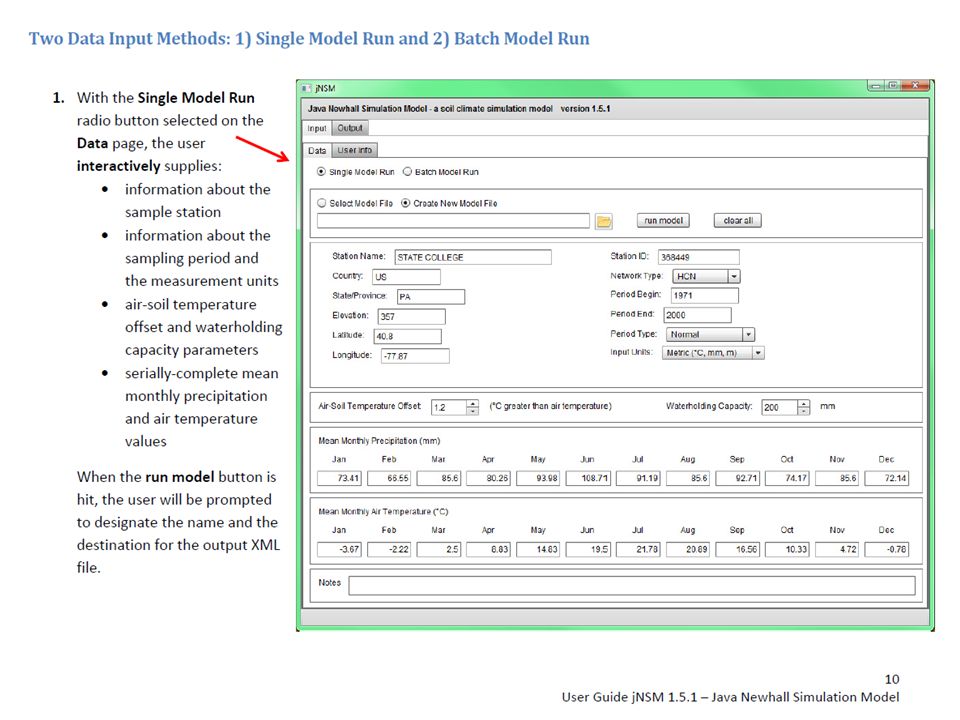
Task: Click August precipitation field 85.6
Action: point(688,478)
